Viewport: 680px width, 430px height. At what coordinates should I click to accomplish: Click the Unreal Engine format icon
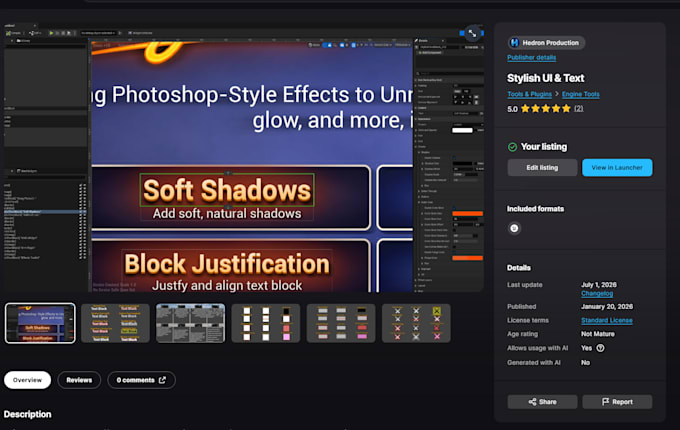(514, 228)
